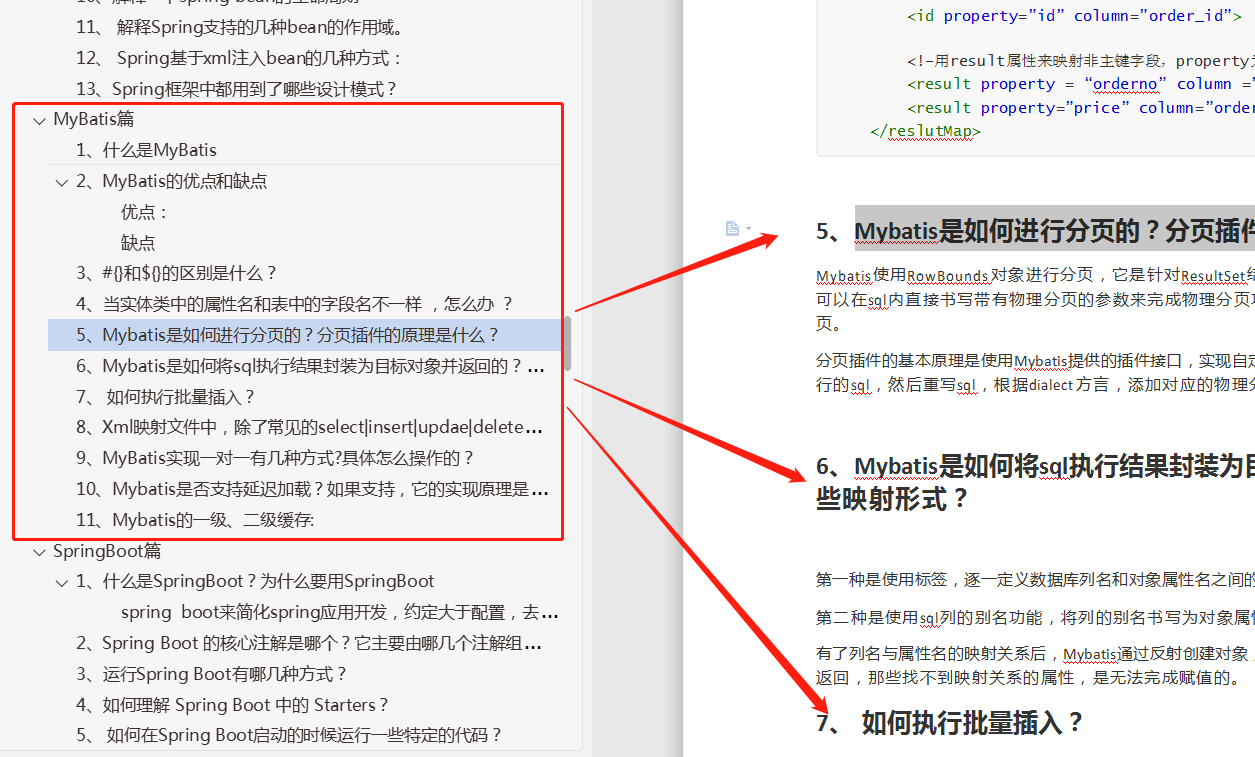The height and width of the screenshot is (757, 1255).
Task: Go to '9、MyBatis实现一对一有几种方式' item
Action: (x=275, y=458)
